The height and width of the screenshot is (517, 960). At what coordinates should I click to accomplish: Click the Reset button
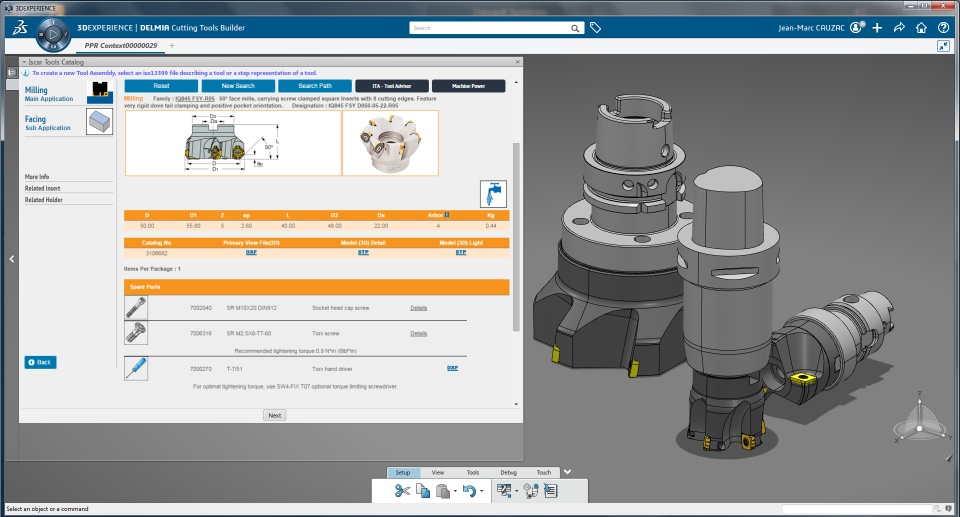coord(161,86)
